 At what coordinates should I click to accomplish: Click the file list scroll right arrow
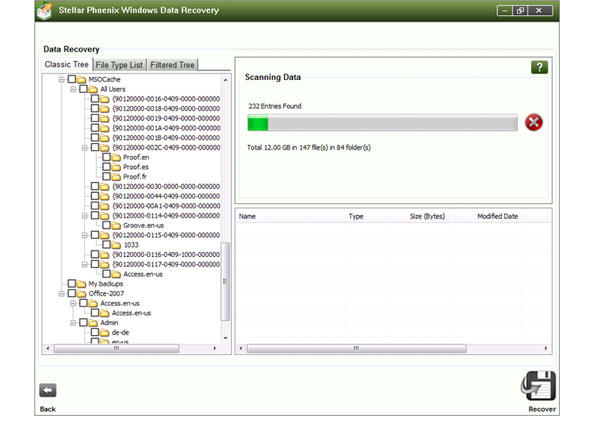click(x=546, y=348)
